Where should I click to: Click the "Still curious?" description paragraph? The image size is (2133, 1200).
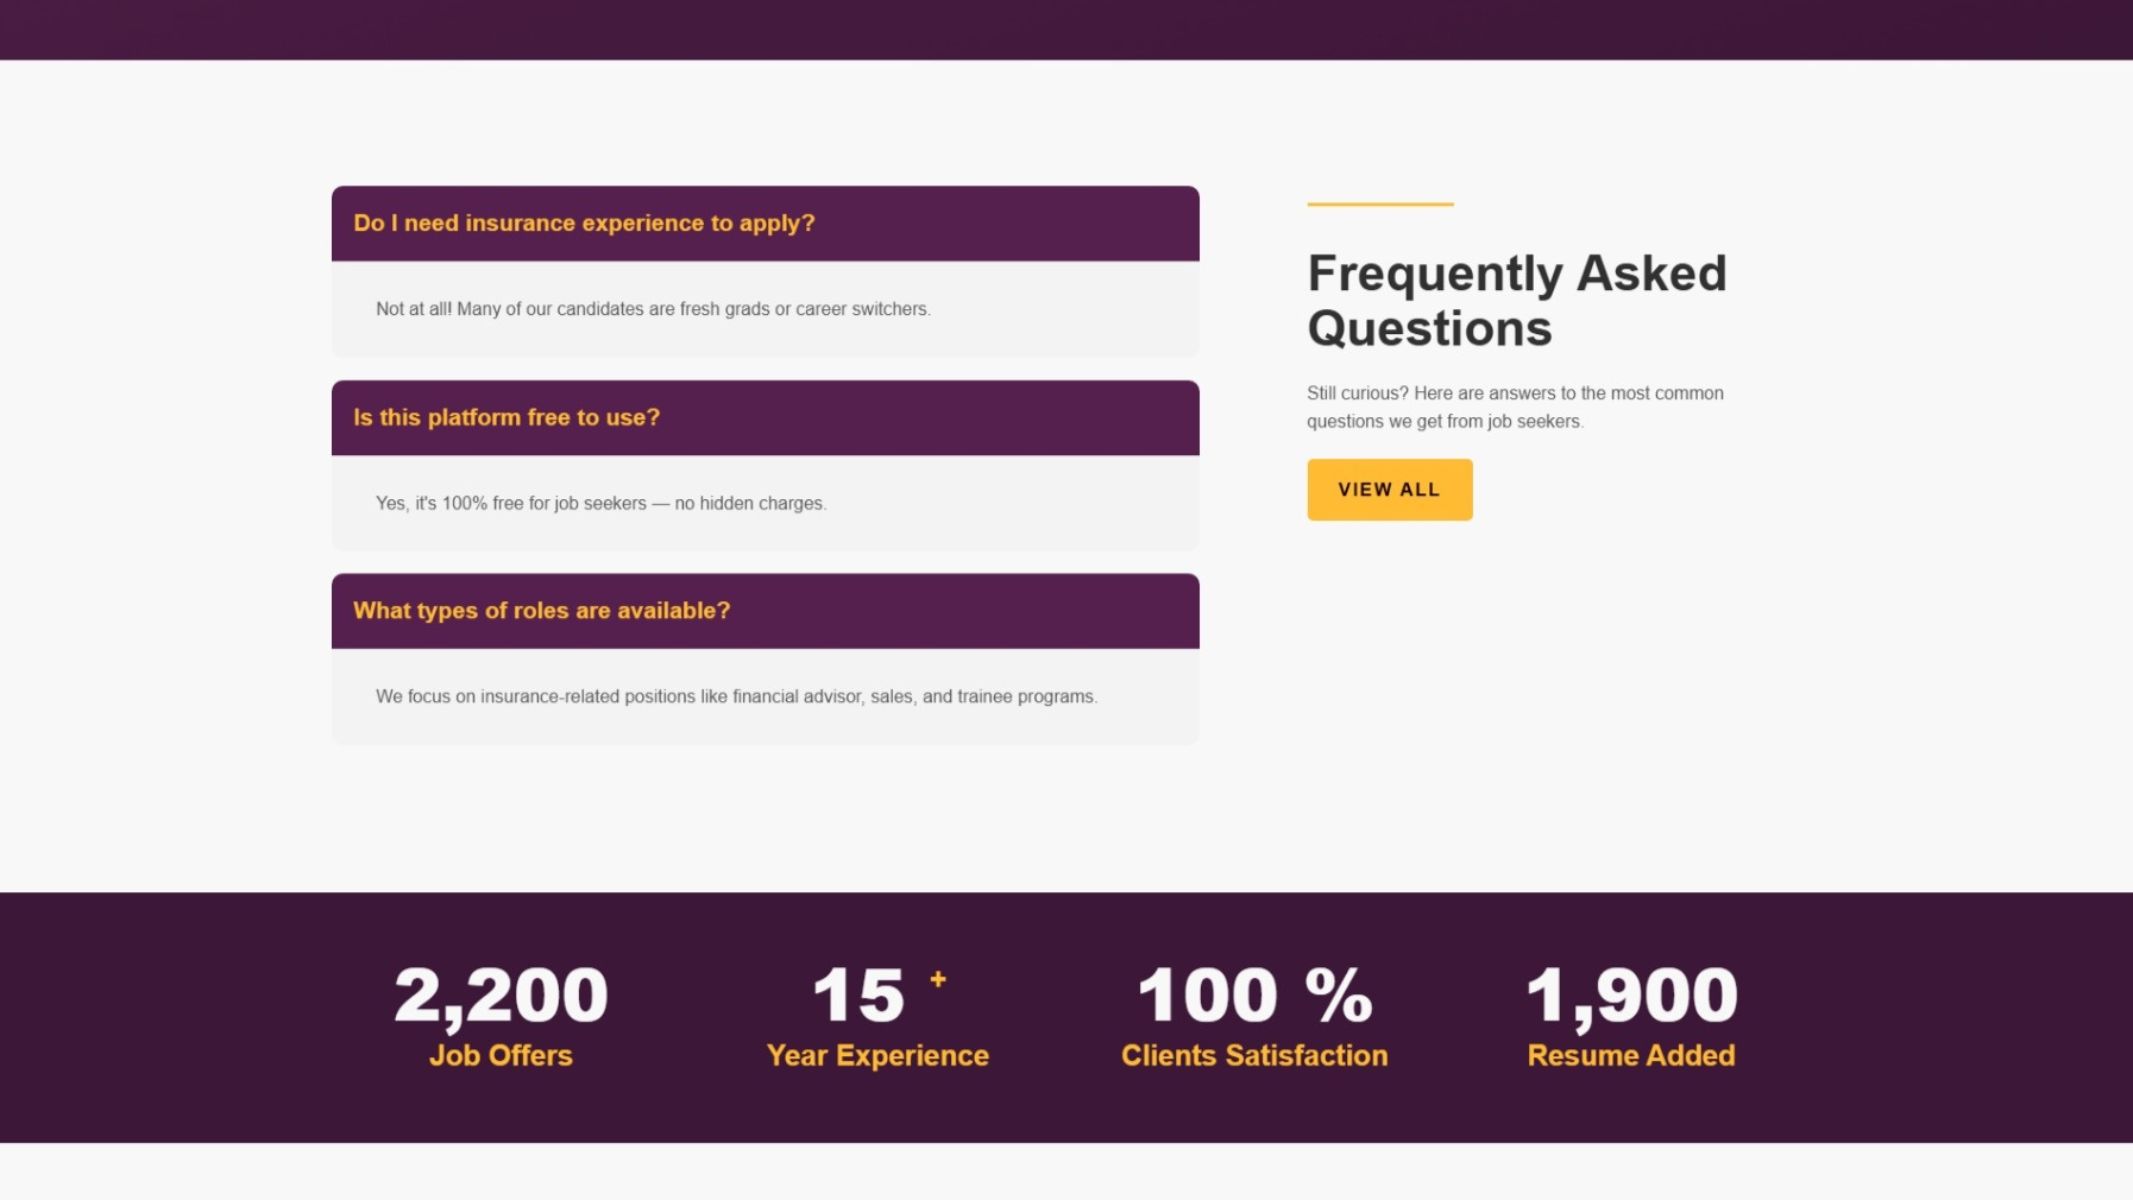pyautogui.click(x=1515, y=407)
